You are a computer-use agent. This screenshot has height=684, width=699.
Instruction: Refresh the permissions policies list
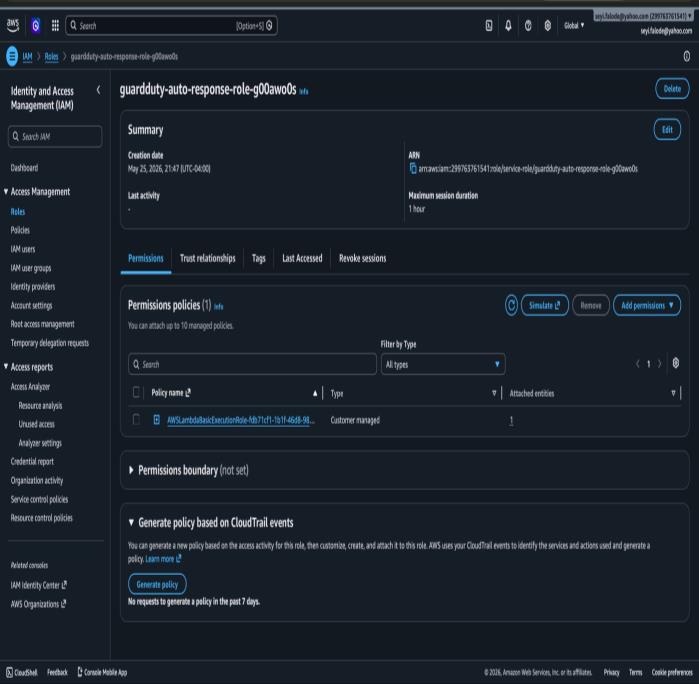[x=511, y=305]
